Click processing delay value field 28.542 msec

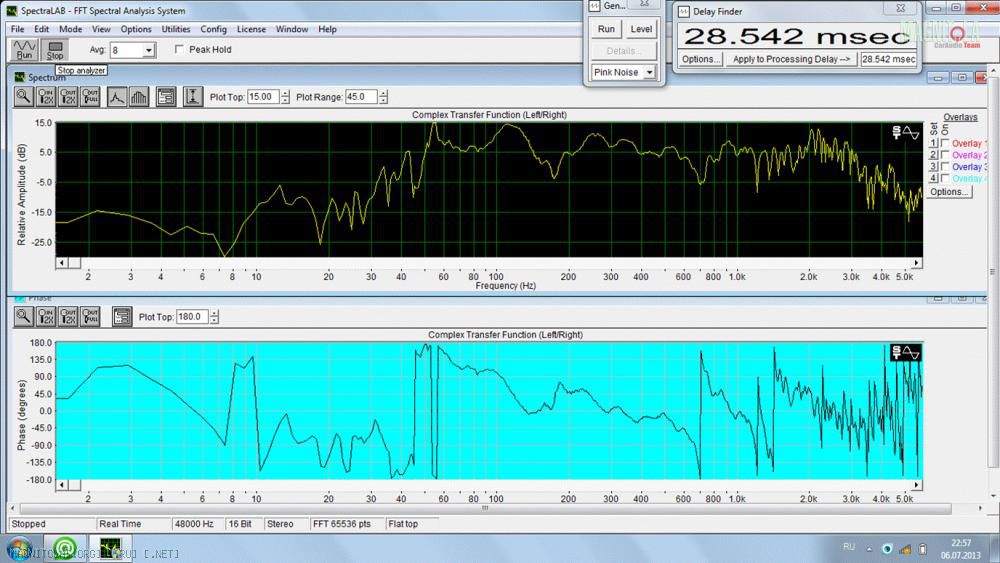coord(888,59)
